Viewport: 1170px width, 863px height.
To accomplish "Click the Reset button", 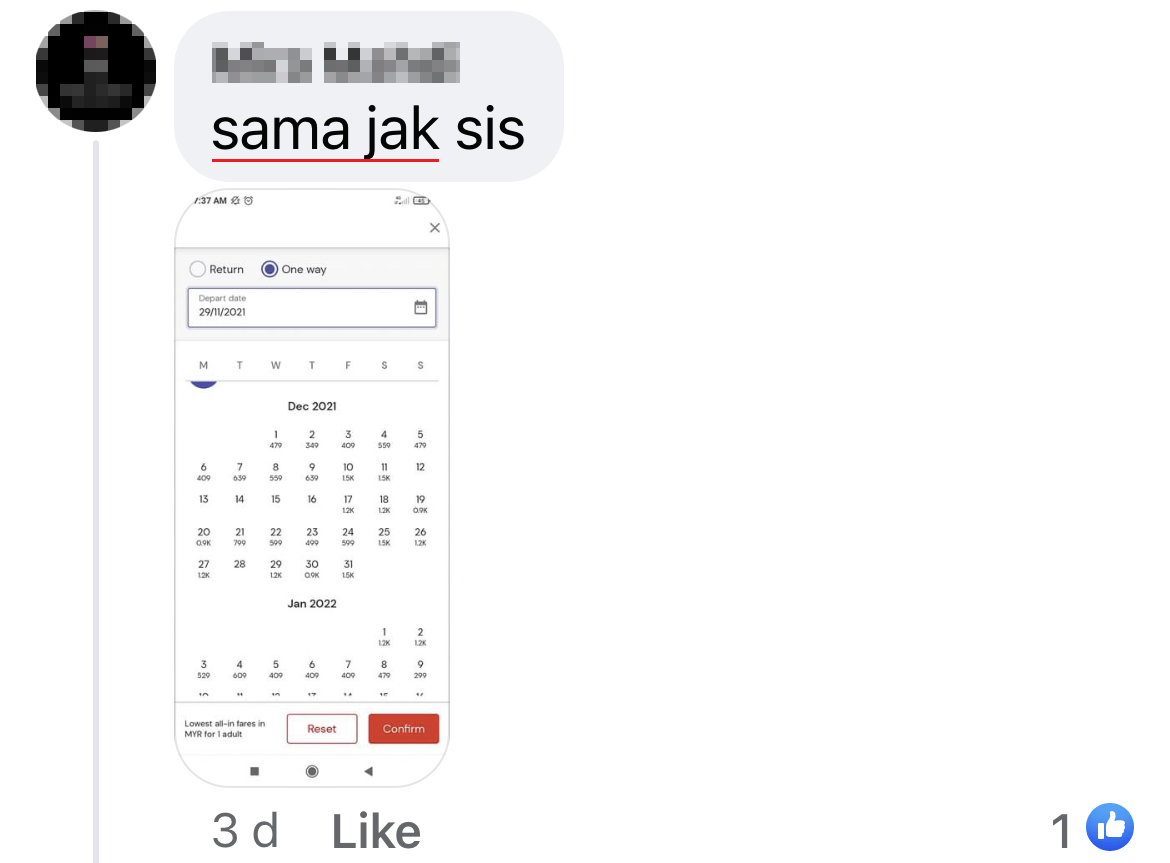I will point(322,729).
